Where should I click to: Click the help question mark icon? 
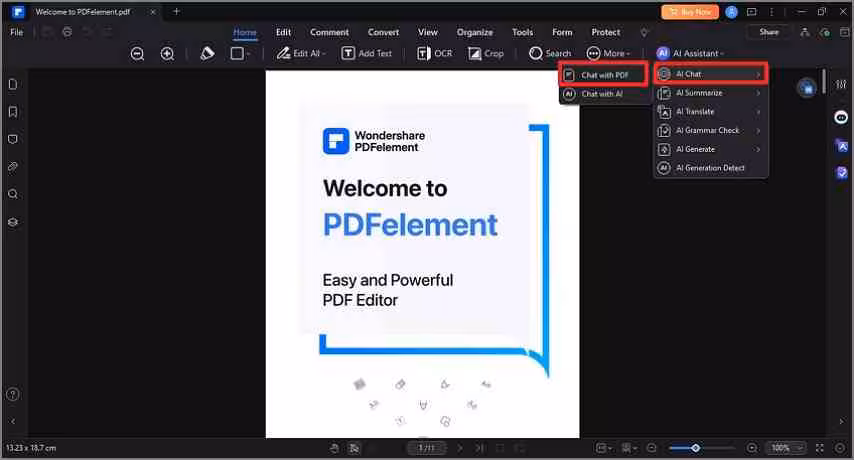[13, 394]
